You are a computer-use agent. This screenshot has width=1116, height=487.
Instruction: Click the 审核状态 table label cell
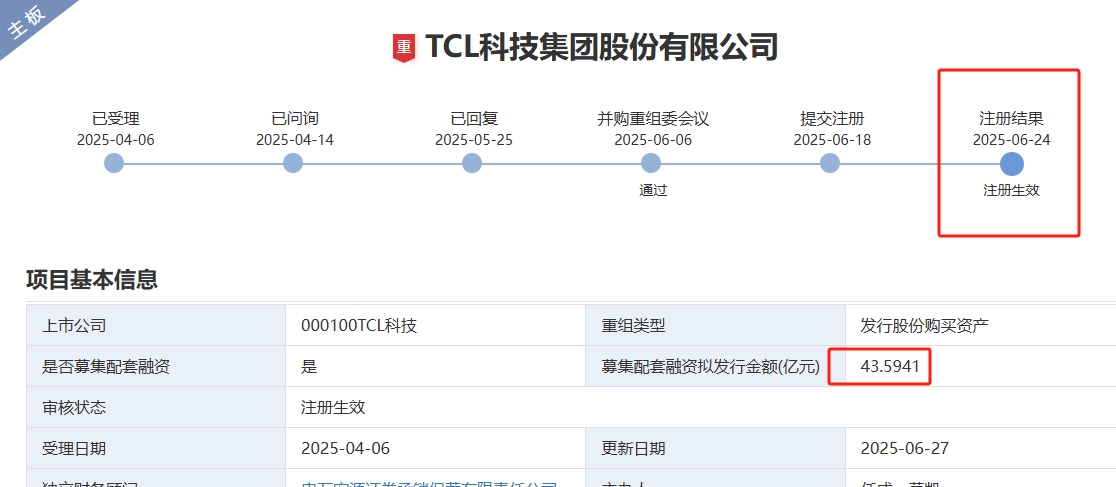pos(156,407)
